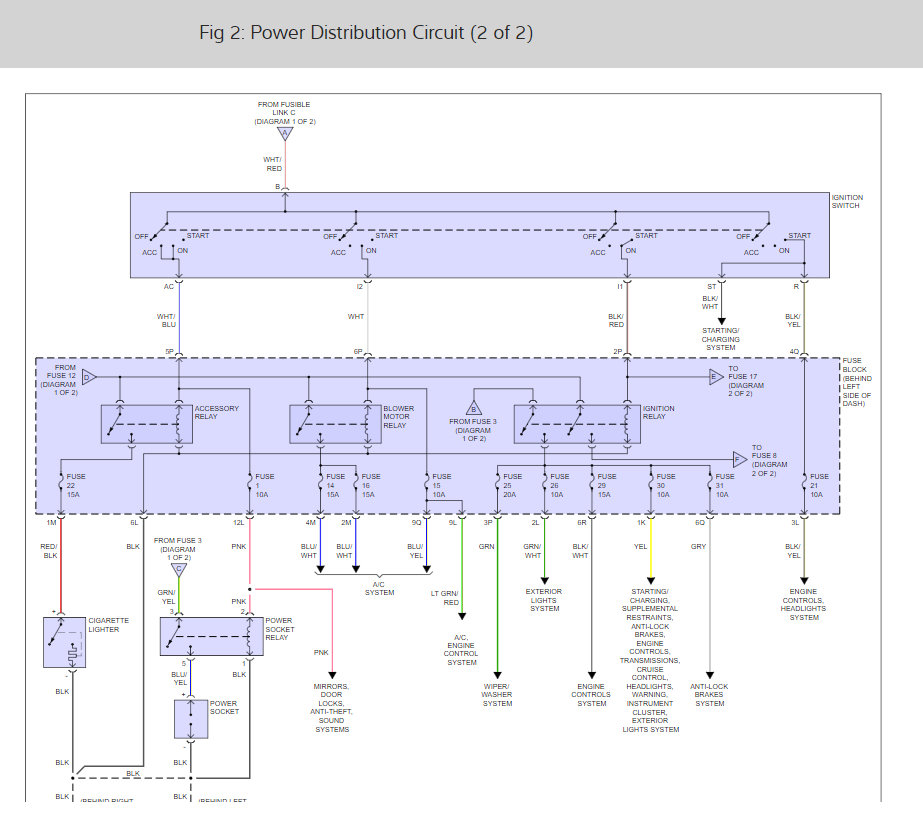Viewport: 923px width, 817px height.
Task: Click the WHT/BLU wire color label
Action: click(x=167, y=320)
